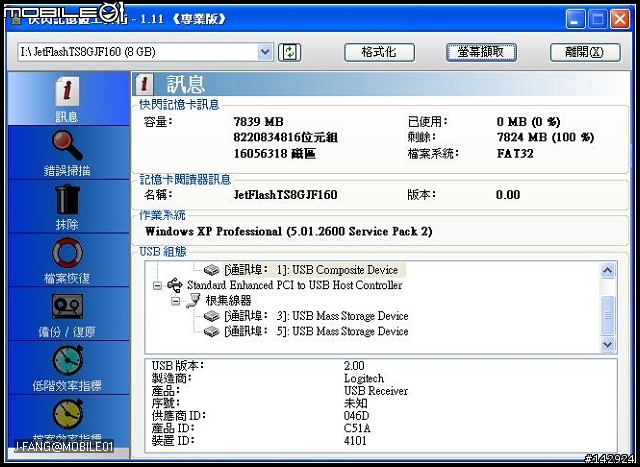640x467 pixels.
Task: Click the 0.00 version value
Action: [508, 195]
